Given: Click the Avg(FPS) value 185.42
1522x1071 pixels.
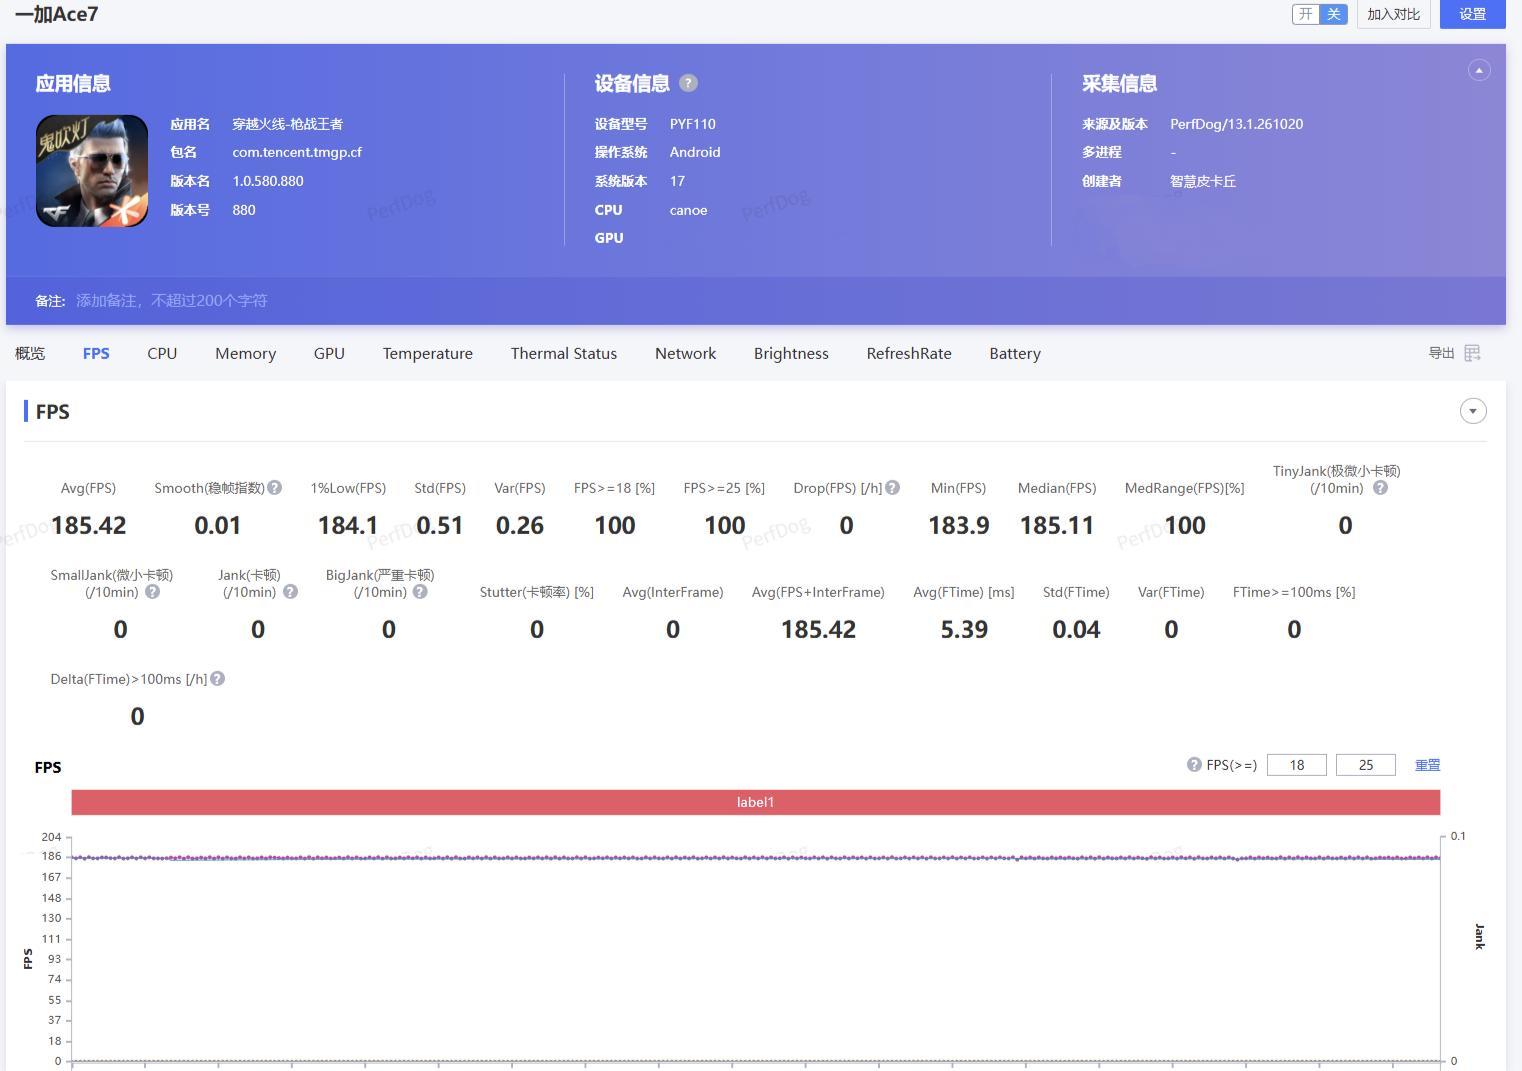Looking at the screenshot, I should click(x=89, y=526).
